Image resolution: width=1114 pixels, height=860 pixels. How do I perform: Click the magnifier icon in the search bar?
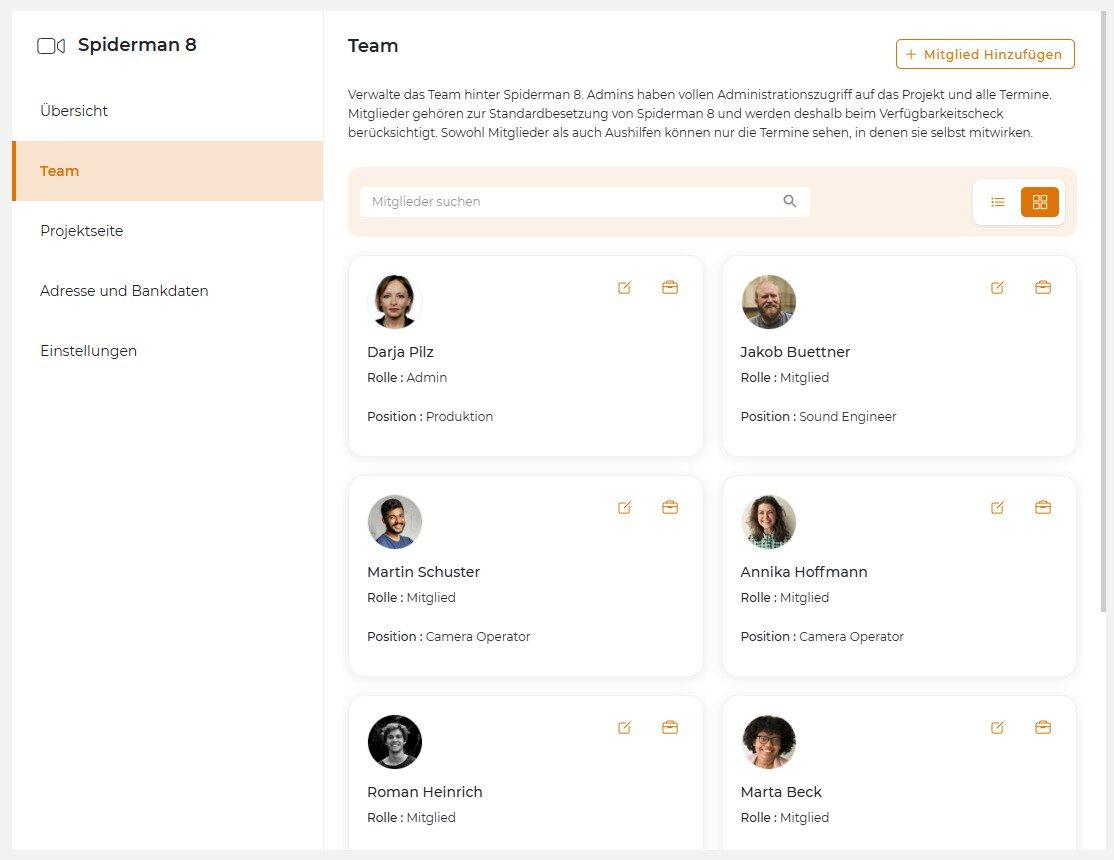click(790, 201)
